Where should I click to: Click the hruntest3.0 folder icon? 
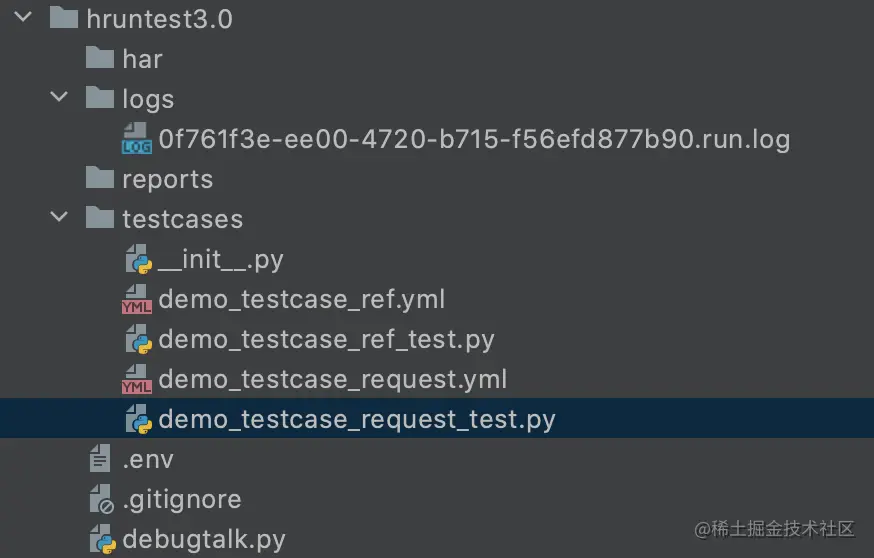point(64,17)
